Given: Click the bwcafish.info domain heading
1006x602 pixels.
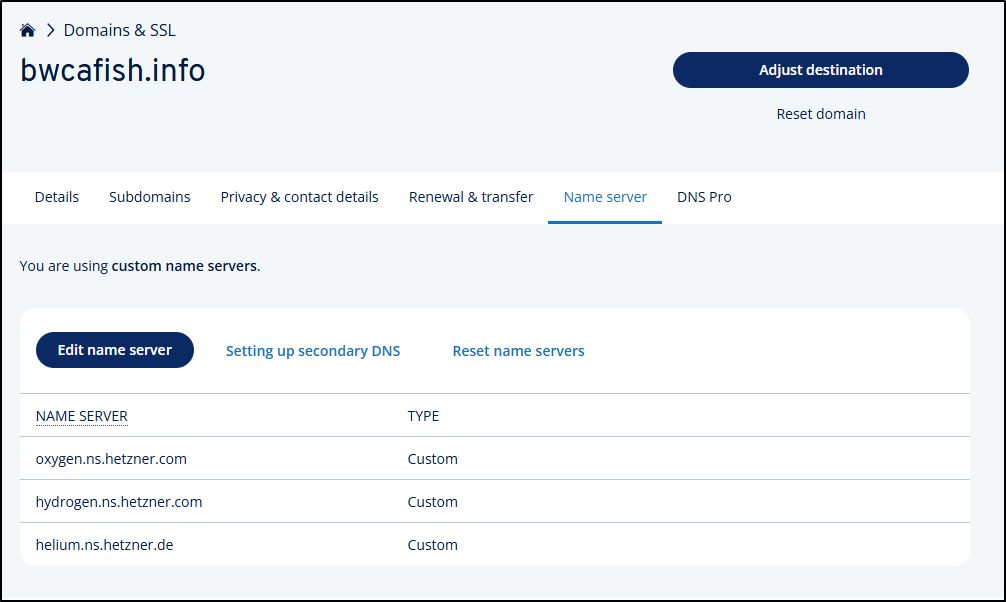Looking at the screenshot, I should point(113,71).
